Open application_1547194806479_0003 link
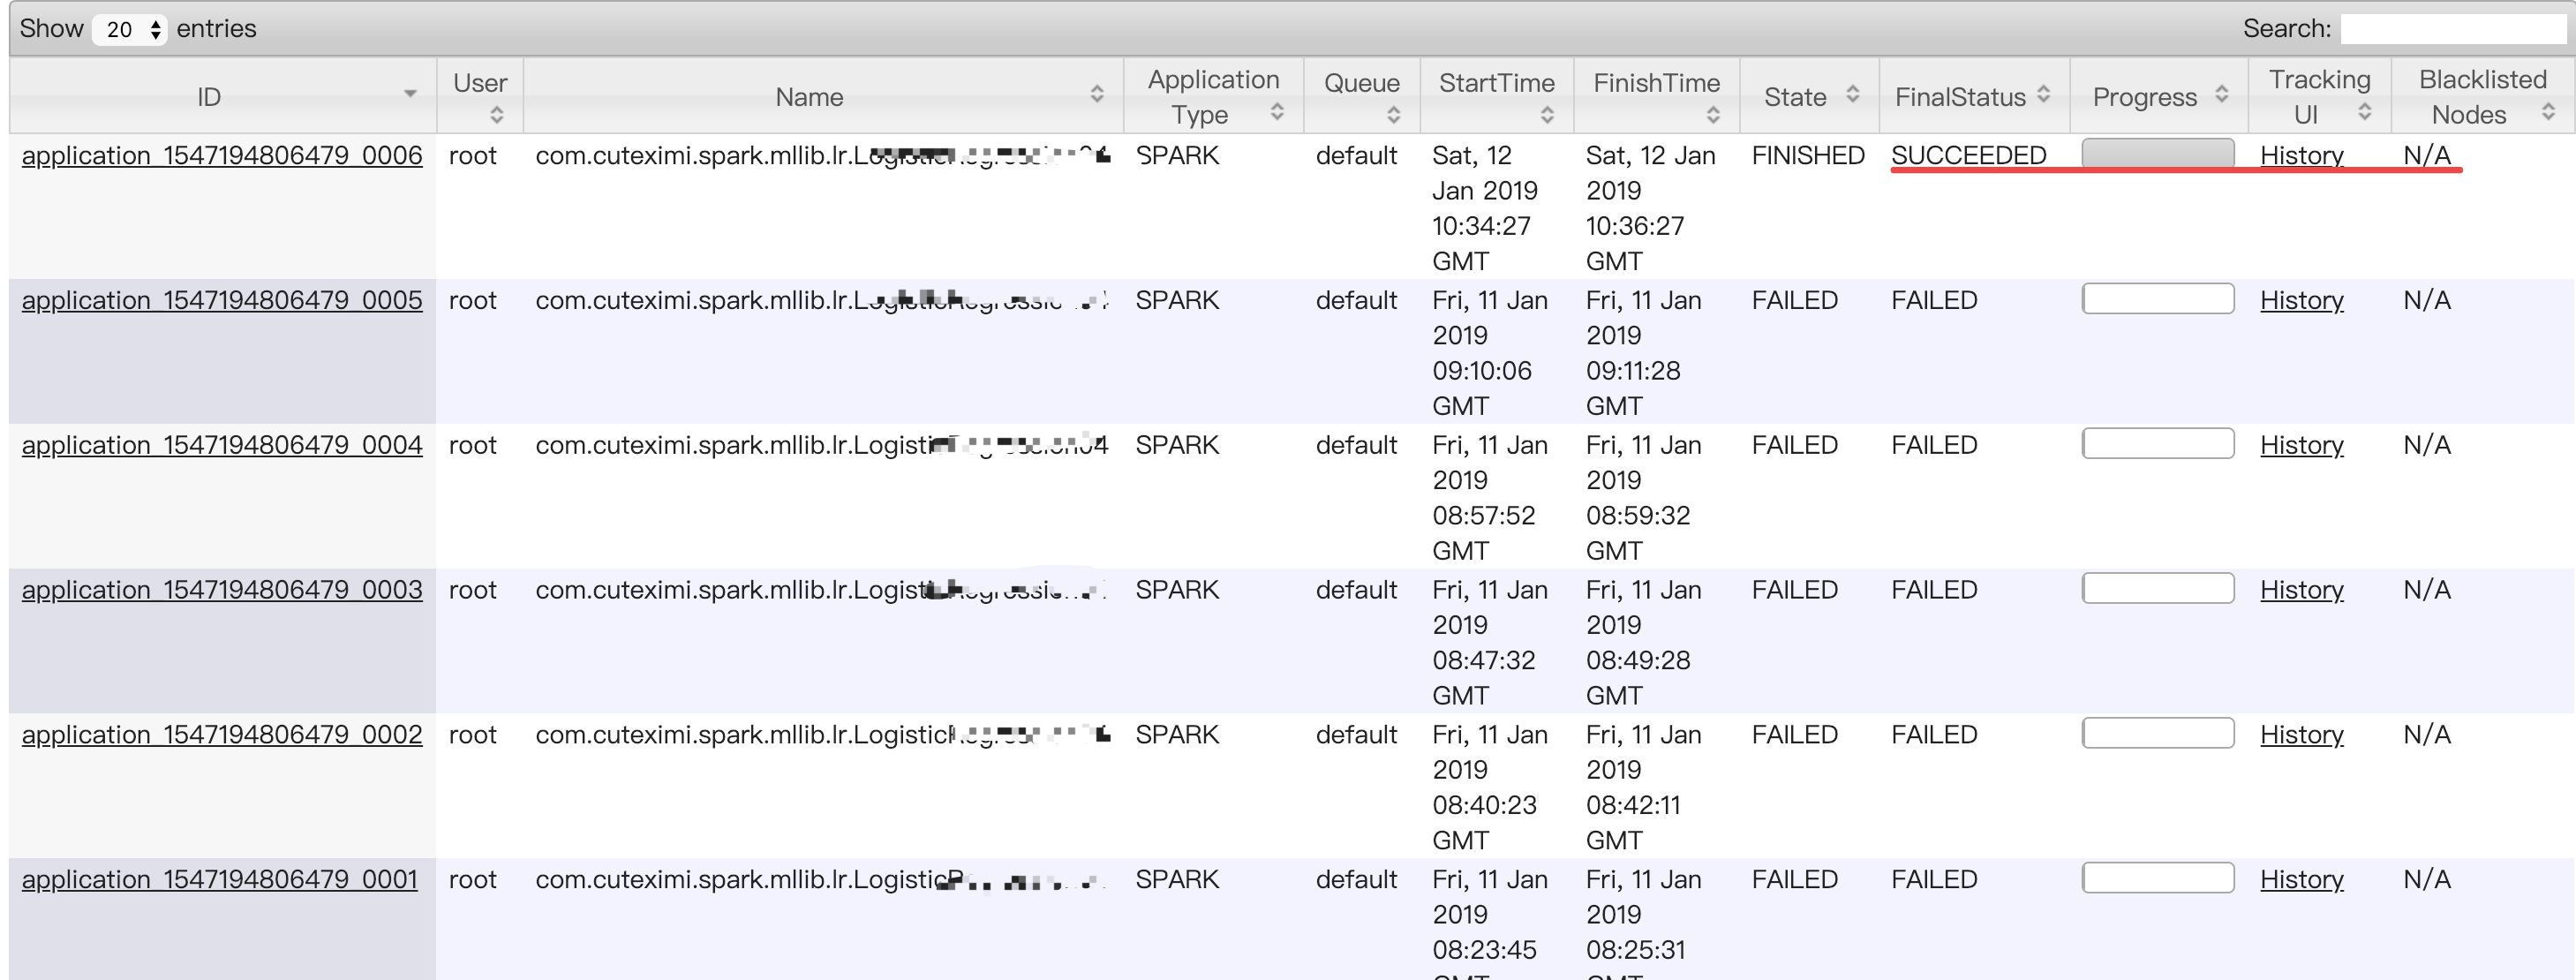Screen dimensions: 2576x980 tap(222, 590)
